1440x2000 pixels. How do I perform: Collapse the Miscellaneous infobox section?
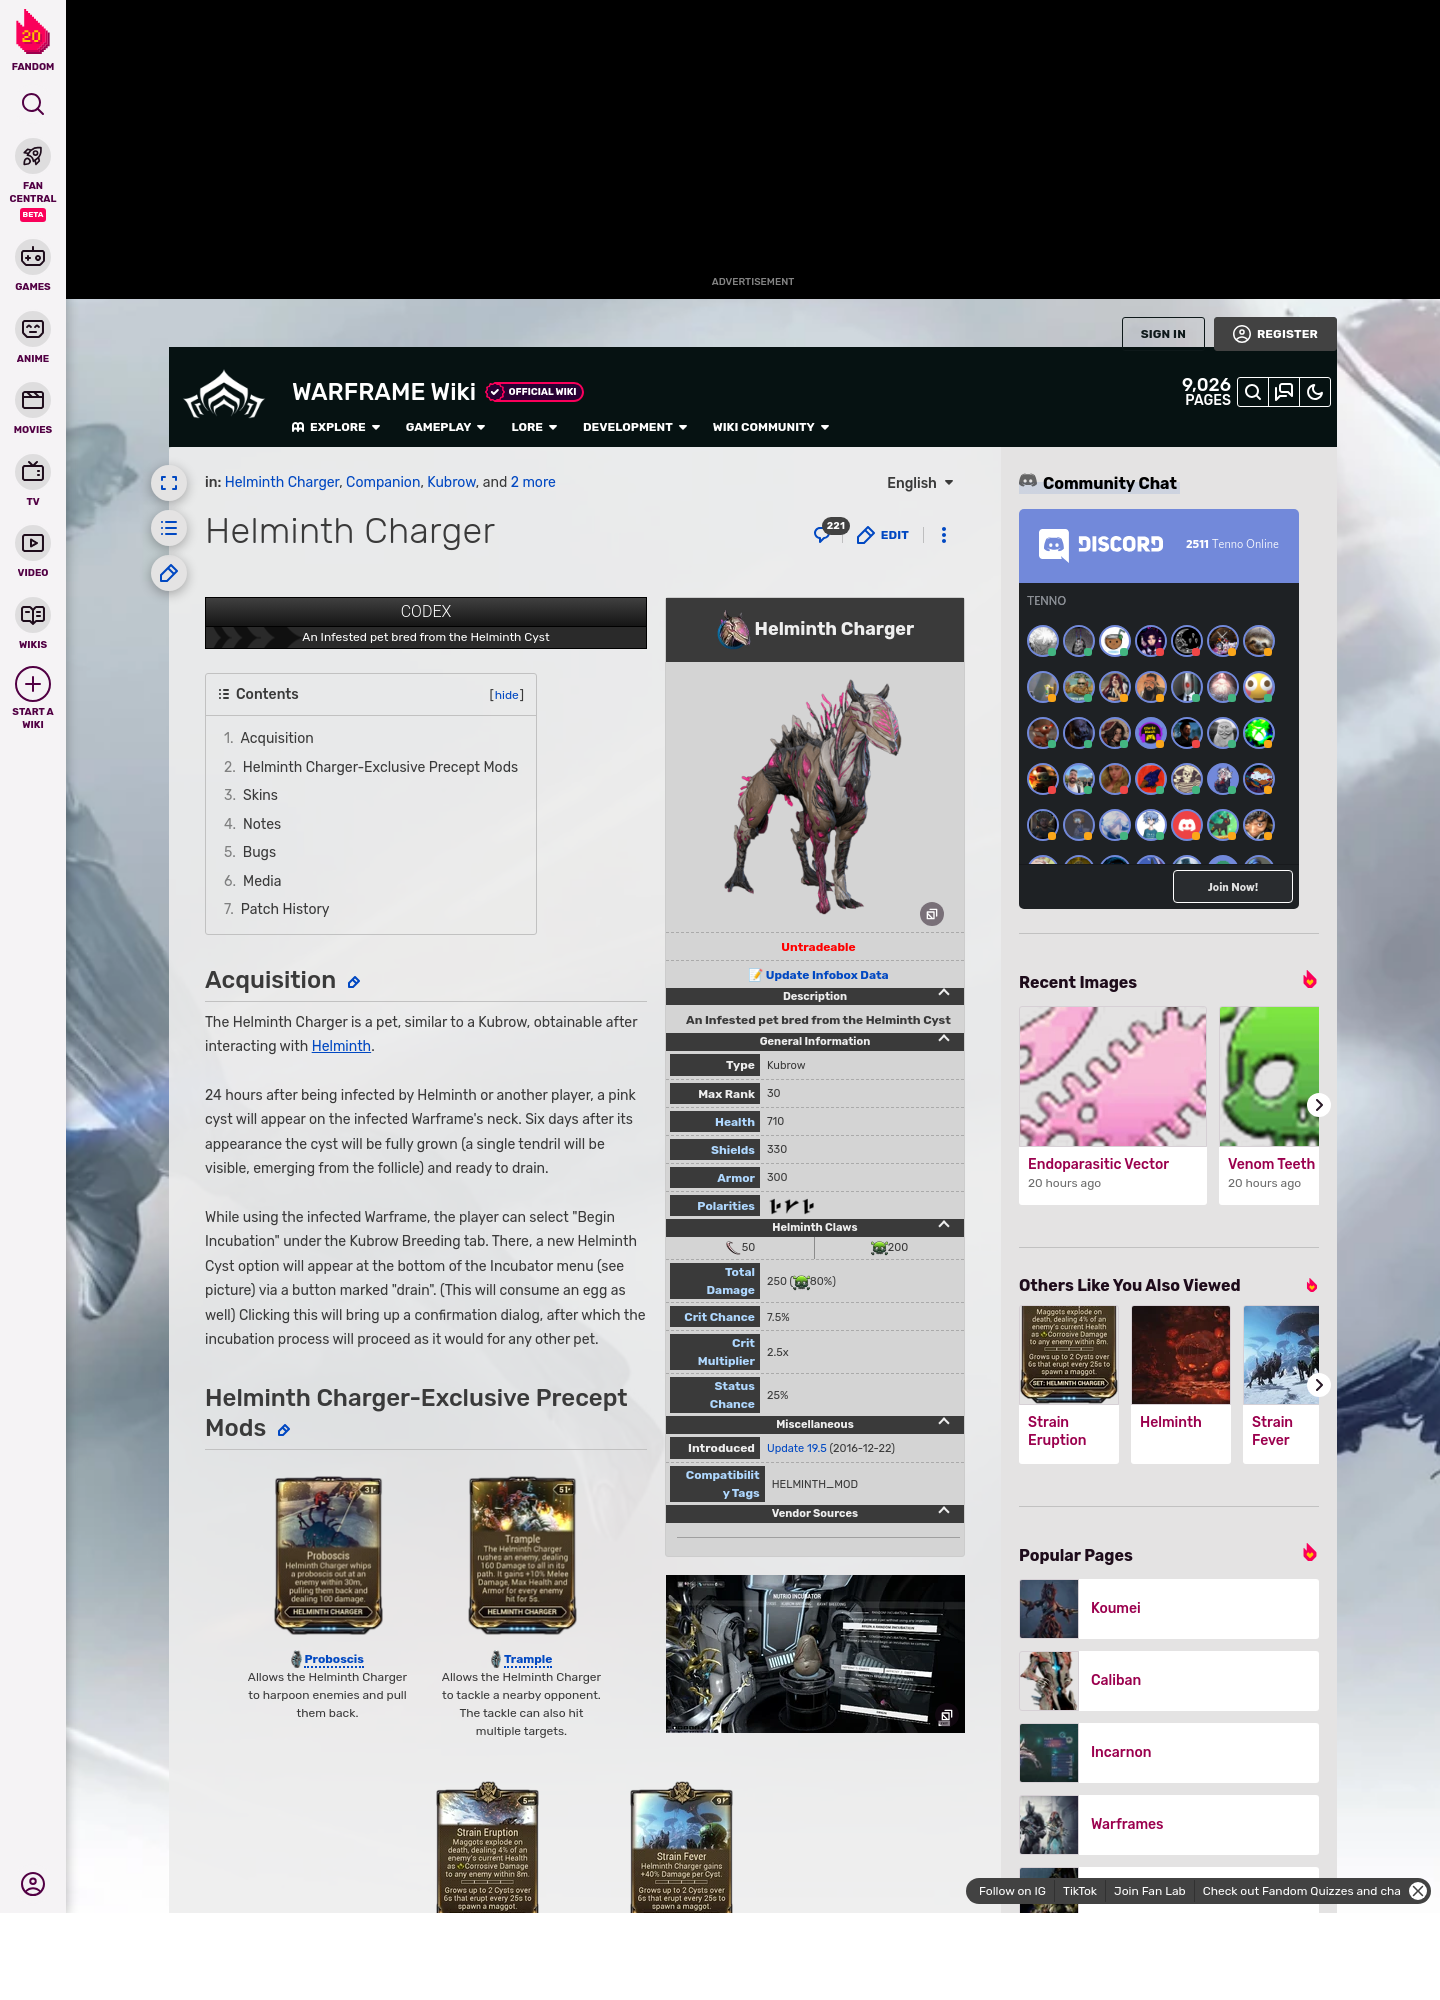coord(944,1422)
